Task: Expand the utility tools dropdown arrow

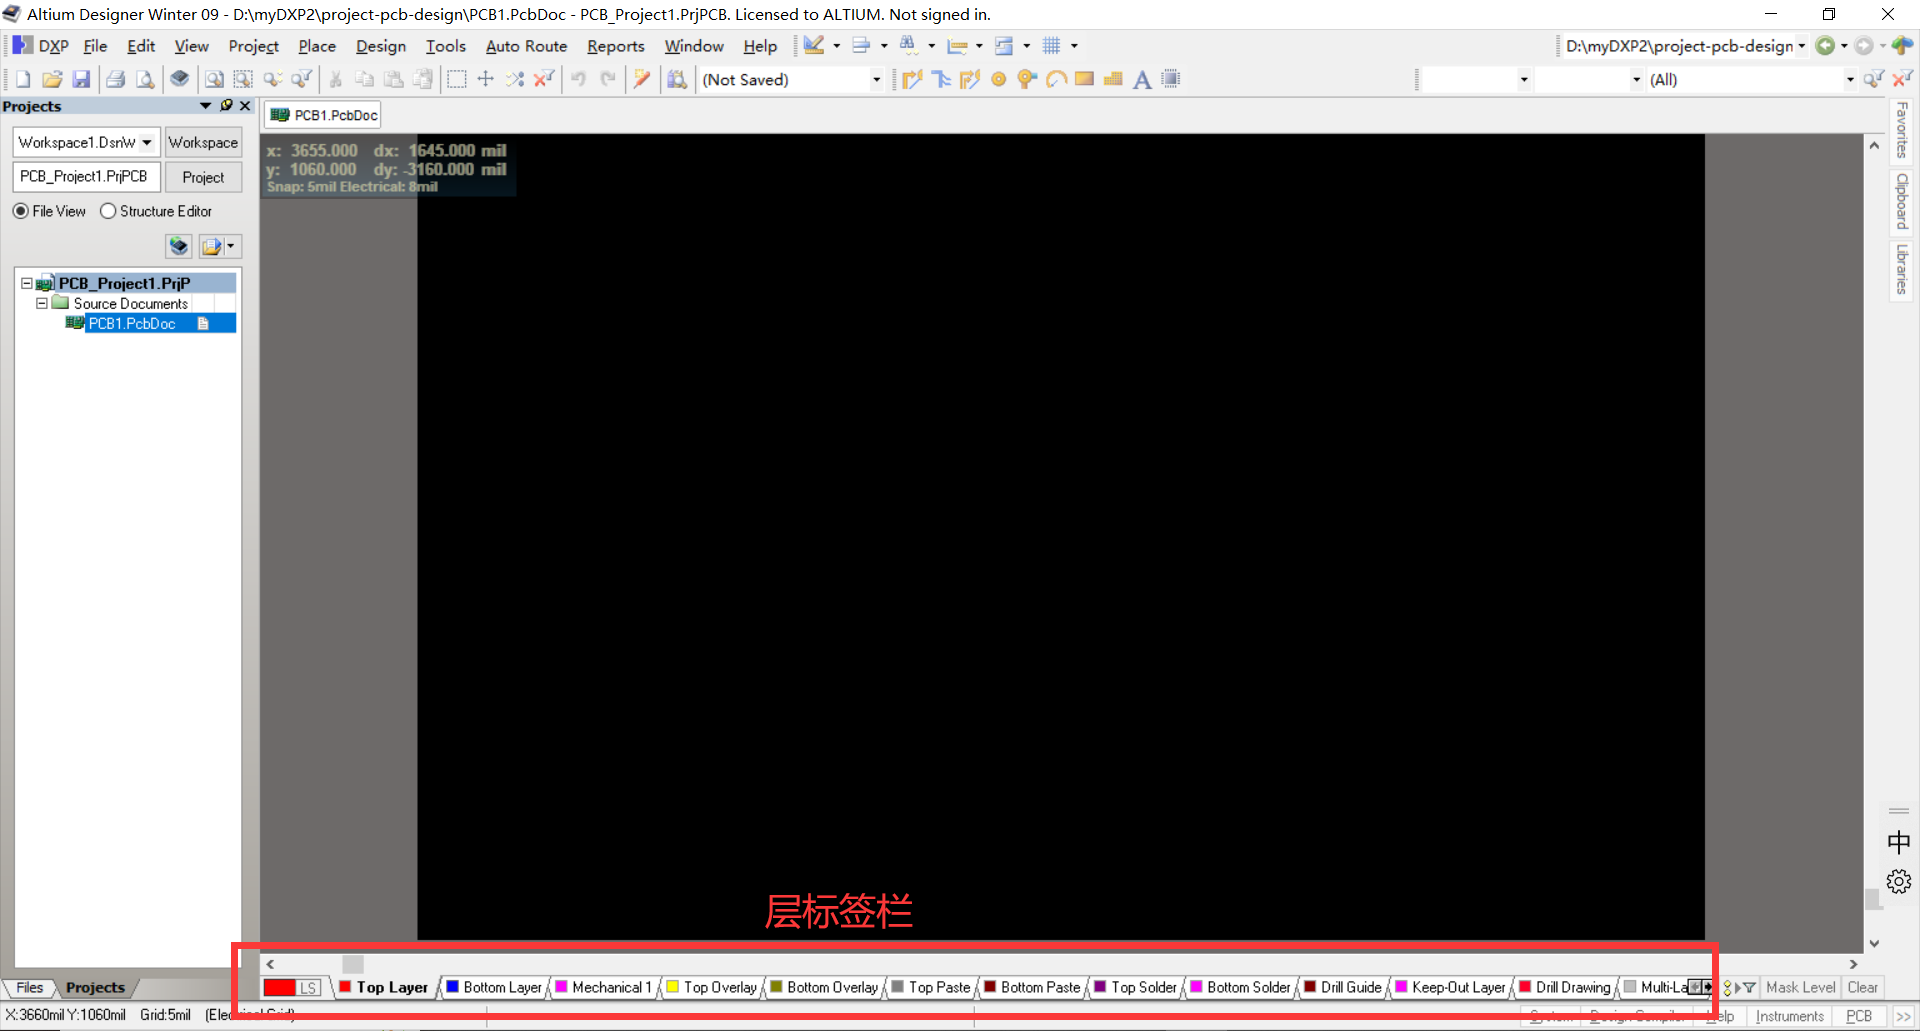Action: (x=836, y=46)
